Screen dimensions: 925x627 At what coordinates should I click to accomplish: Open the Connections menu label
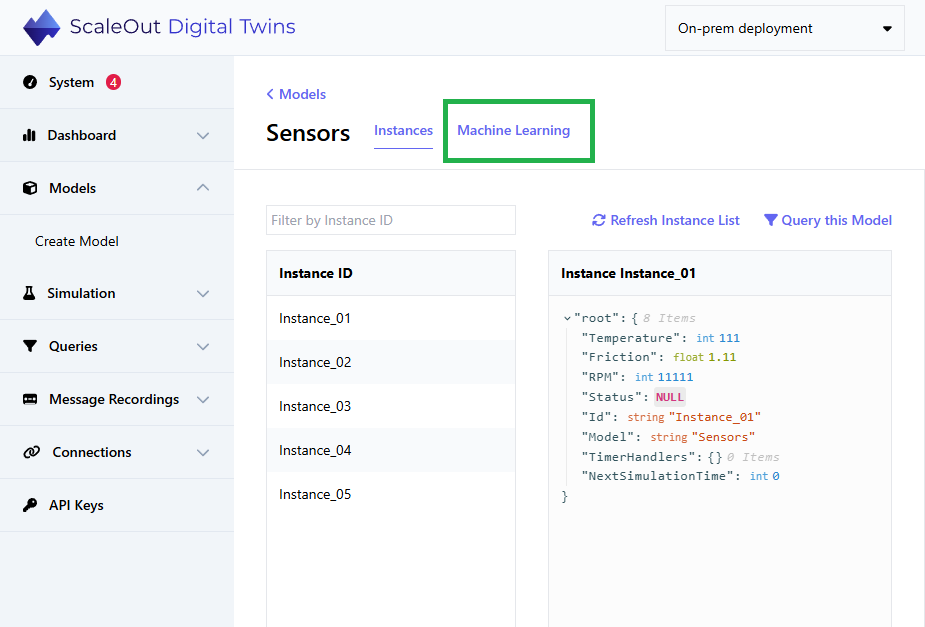(x=92, y=452)
